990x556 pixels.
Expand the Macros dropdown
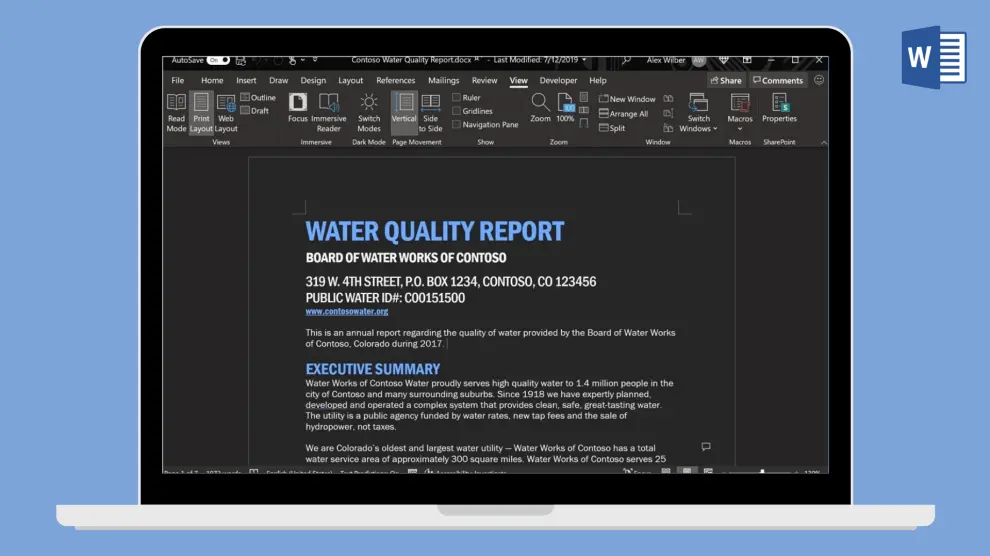tap(740, 128)
